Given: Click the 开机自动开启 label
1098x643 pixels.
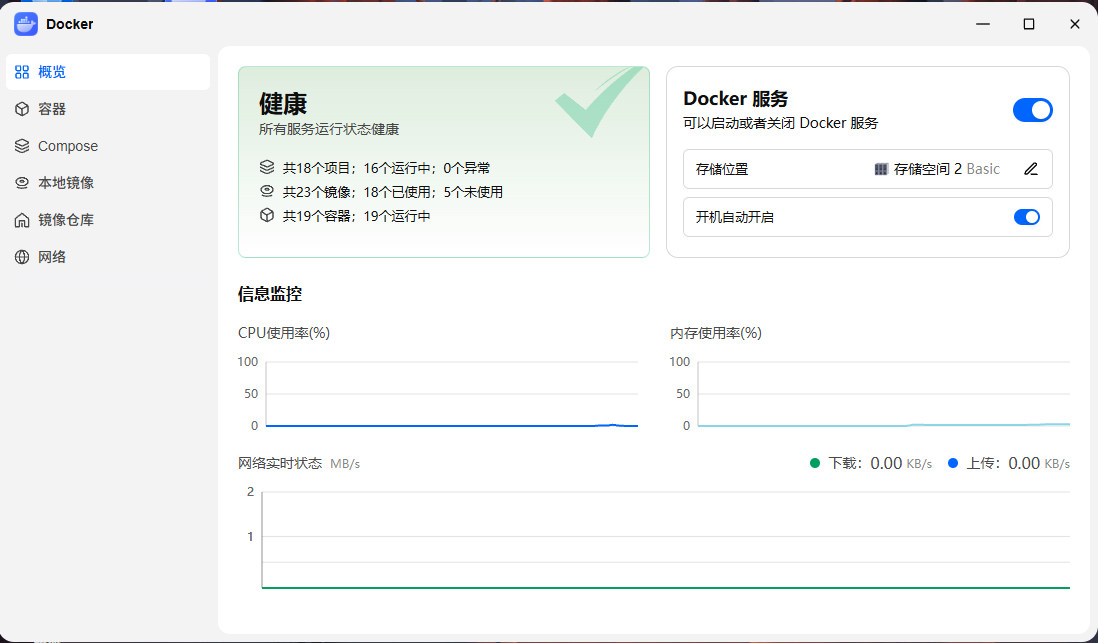Looking at the screenshot, I should (x=735, y=217).
